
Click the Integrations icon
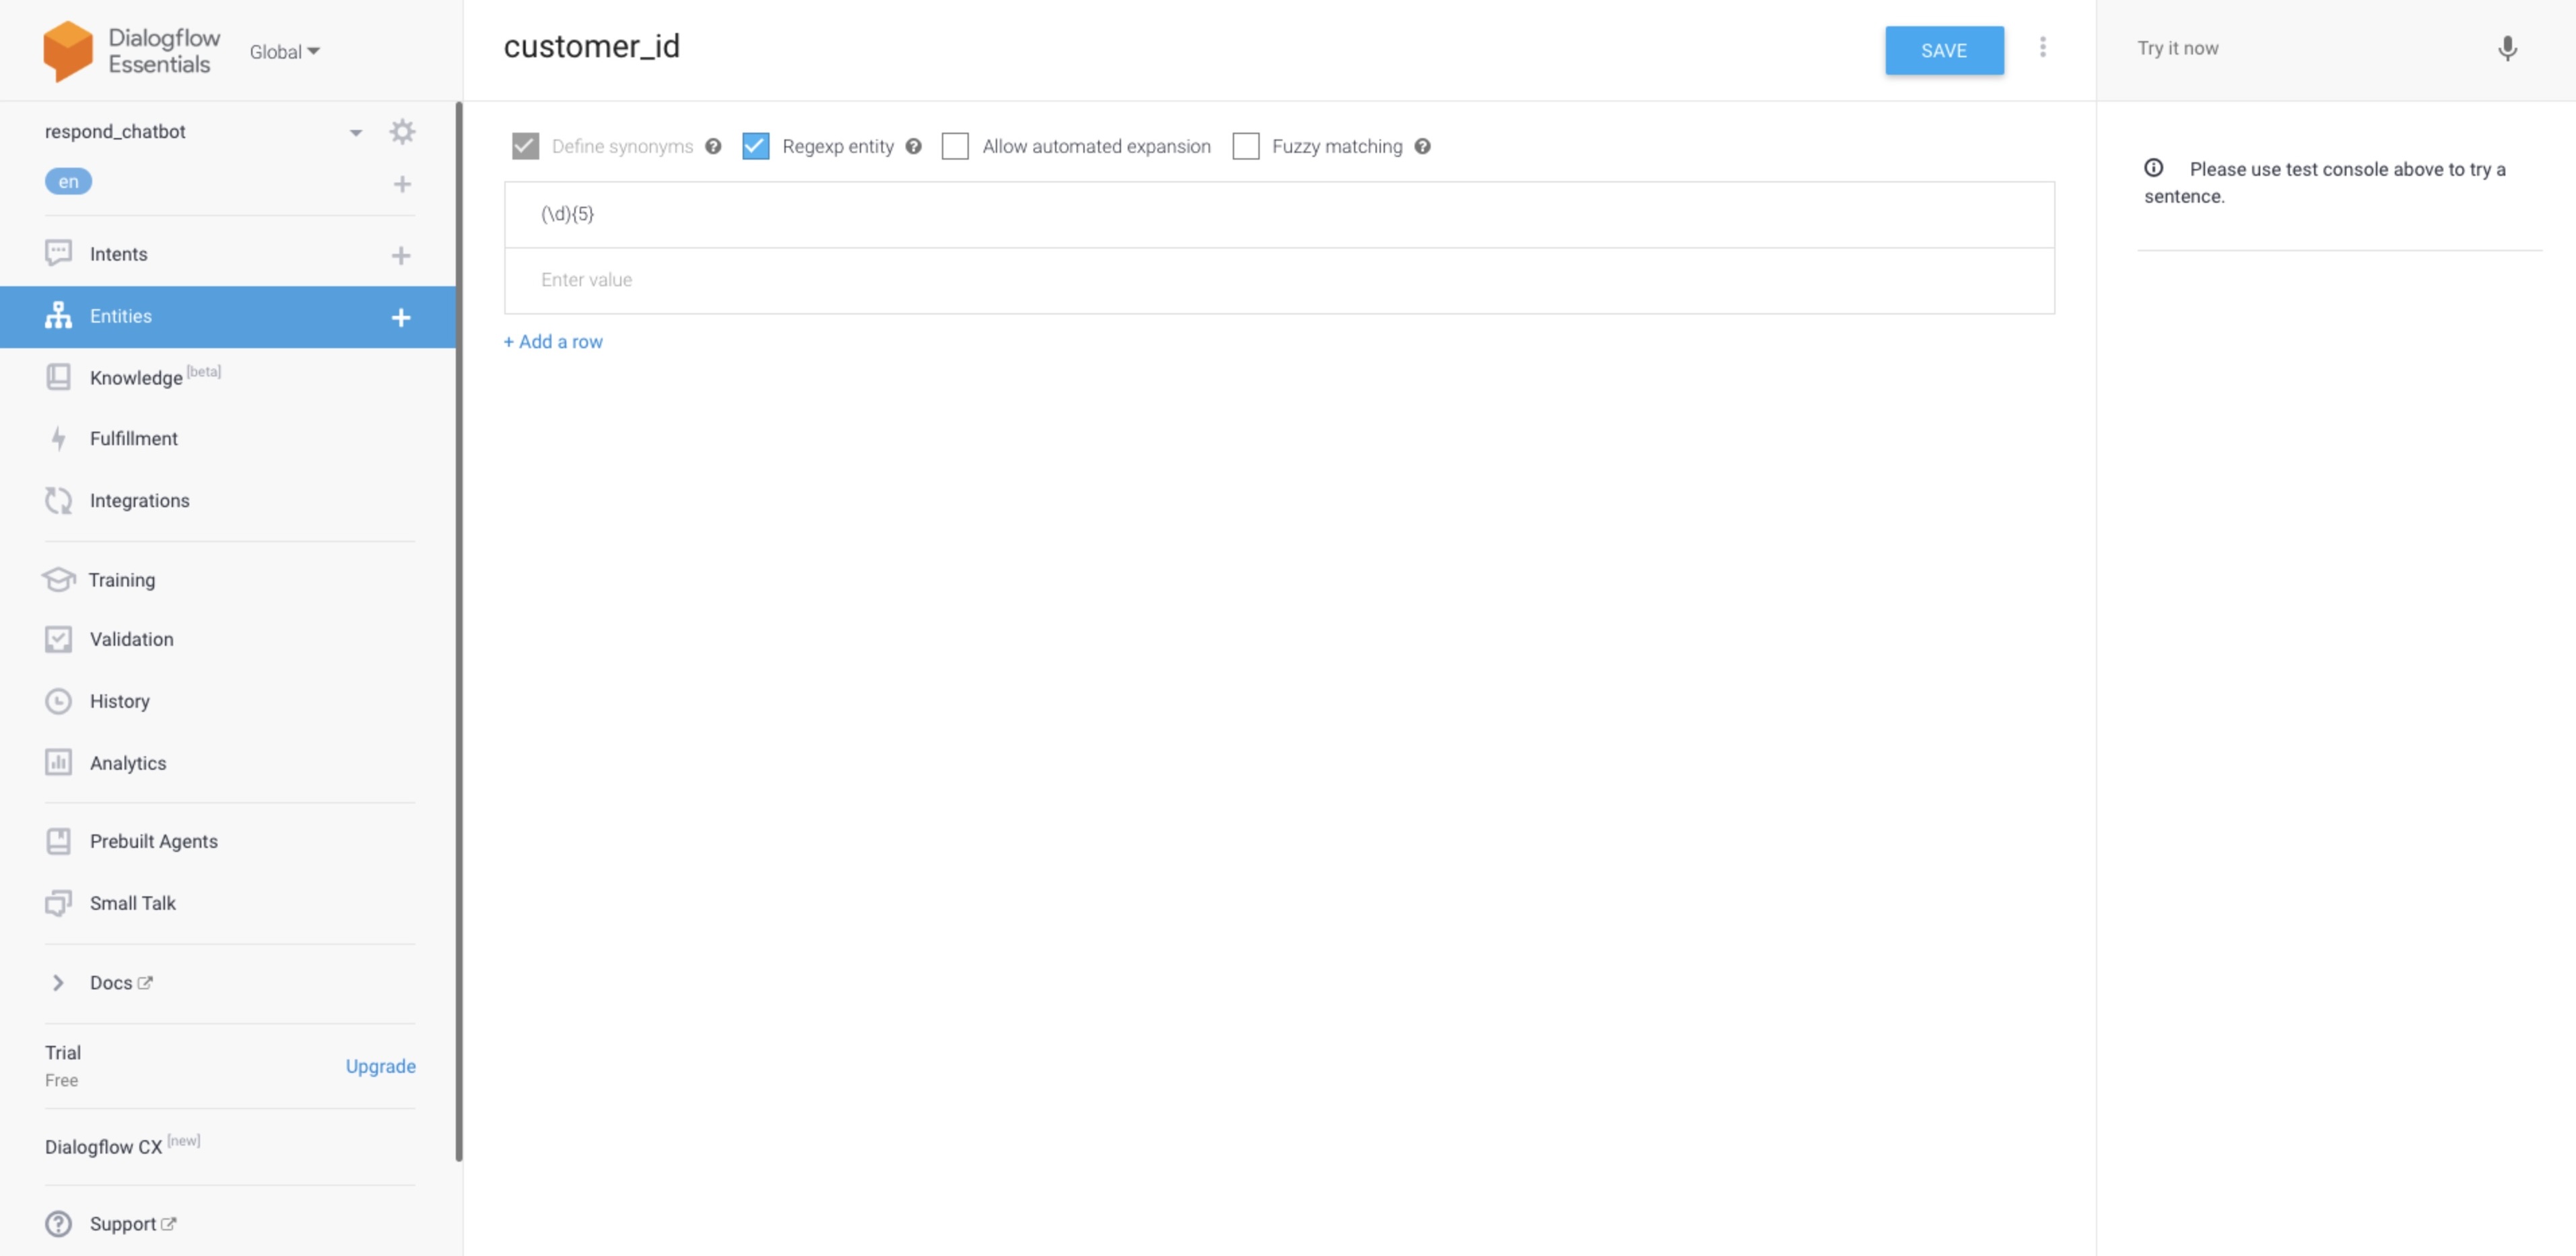click(57, 500)
